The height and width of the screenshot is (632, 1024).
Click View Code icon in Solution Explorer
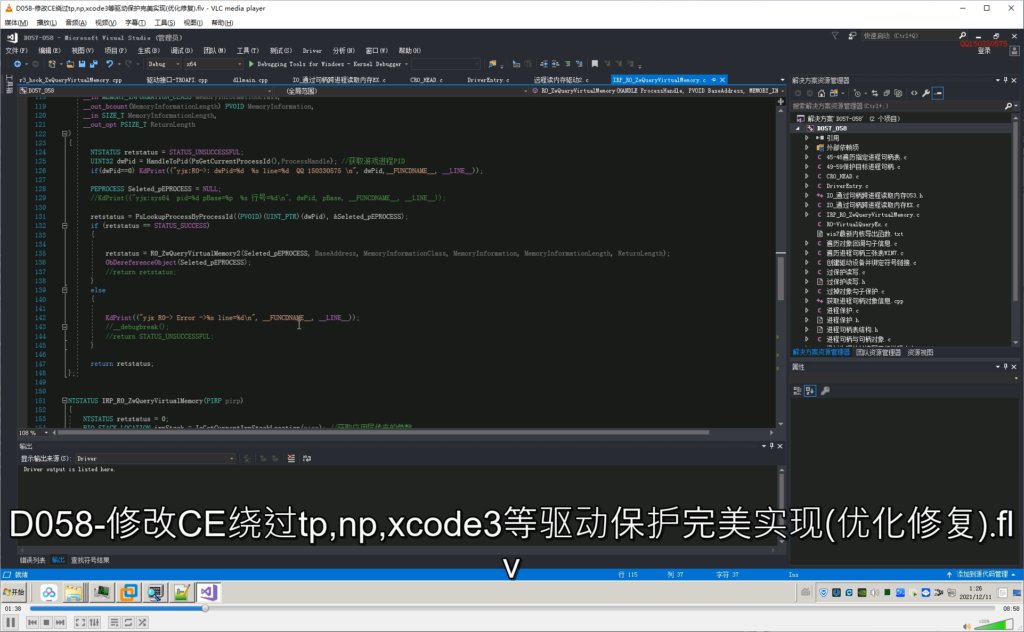tap(914, 93)
